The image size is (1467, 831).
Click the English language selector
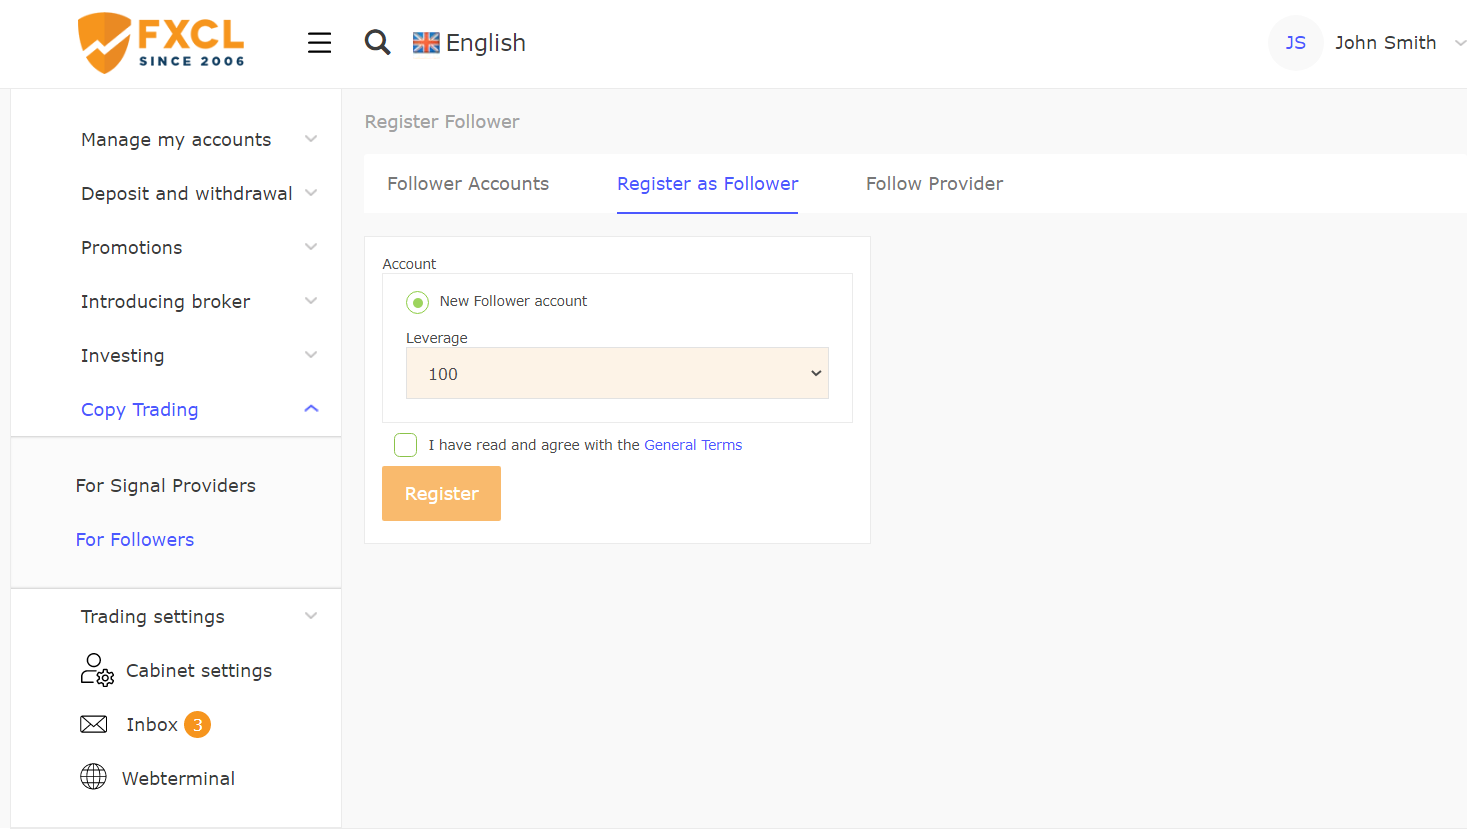[x=485, y=43]
